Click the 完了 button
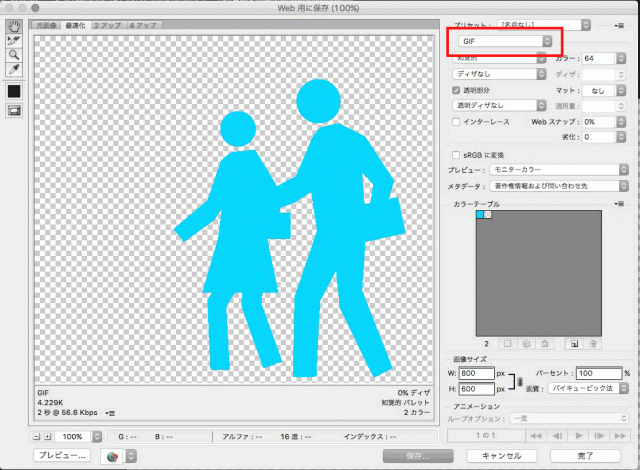 tap(584, 455)
